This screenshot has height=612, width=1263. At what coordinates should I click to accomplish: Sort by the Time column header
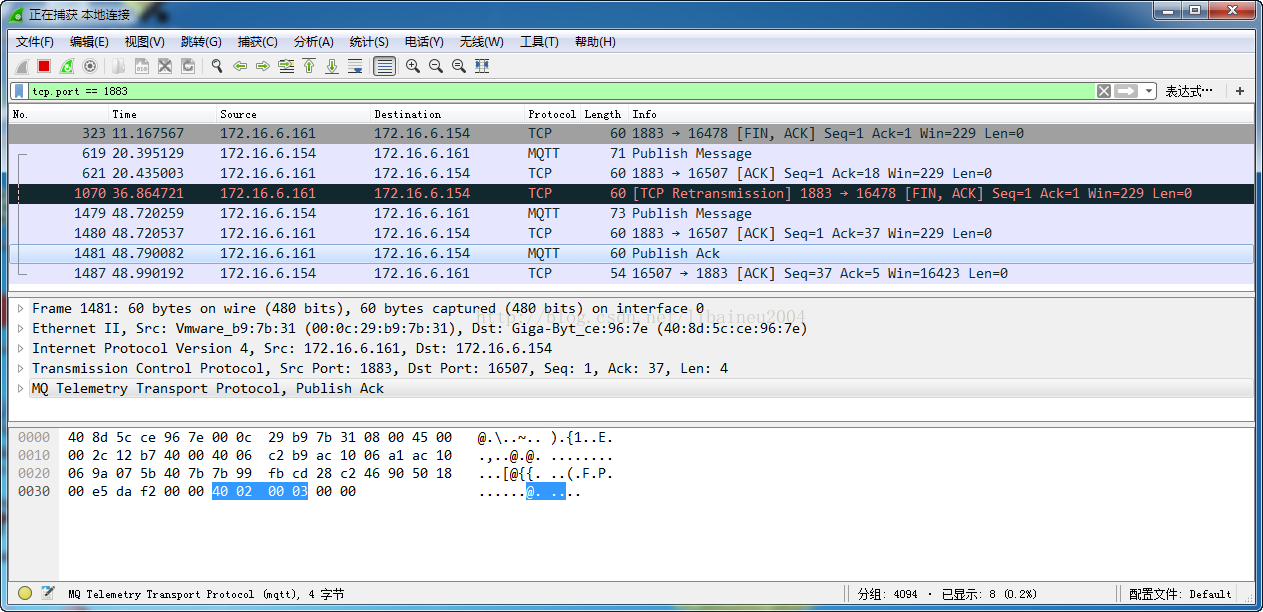pos(162,114)
